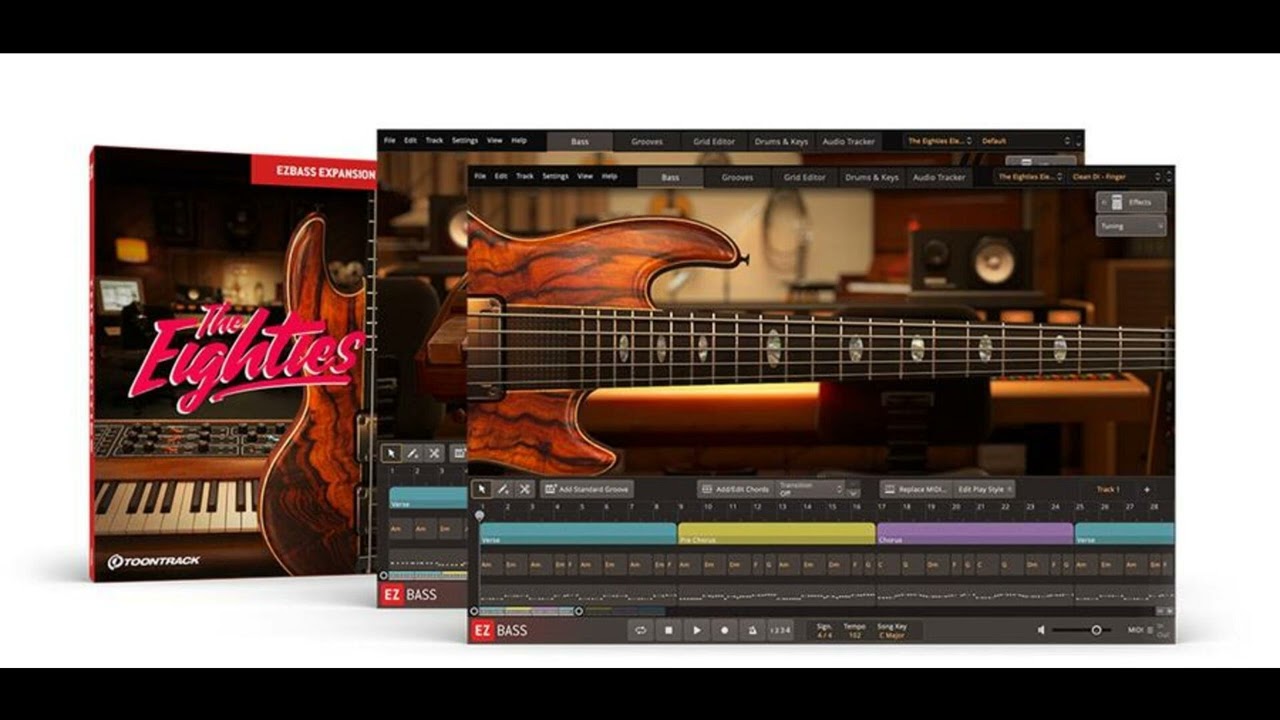Switch to the Grooves tab in back window
This screenshot has height=720, width=1280.
tap(647, 141)
